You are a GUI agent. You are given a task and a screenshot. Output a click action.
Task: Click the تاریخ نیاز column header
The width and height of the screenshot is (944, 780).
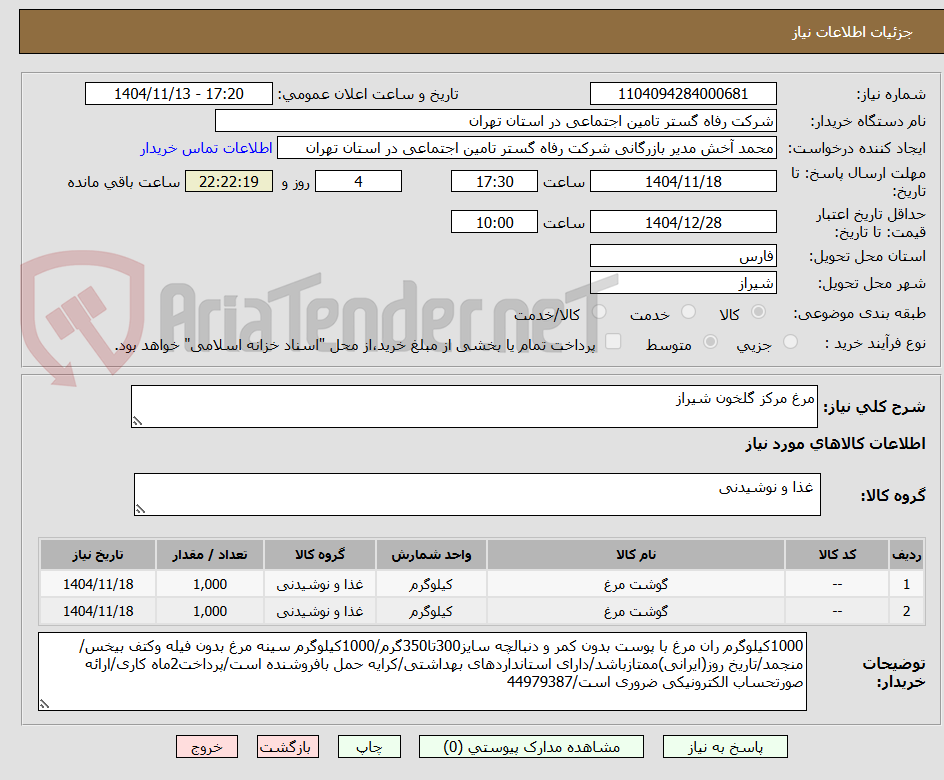(x=98, y=555)
